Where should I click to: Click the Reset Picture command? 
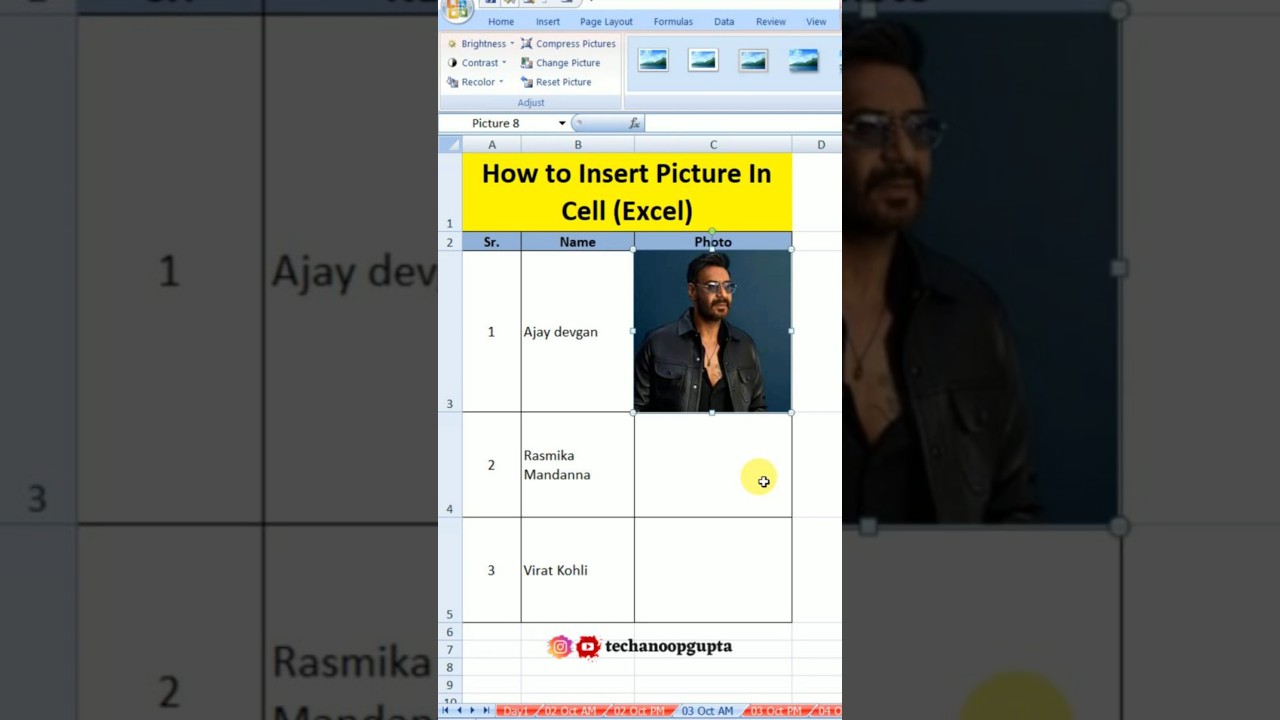[556, 82]
